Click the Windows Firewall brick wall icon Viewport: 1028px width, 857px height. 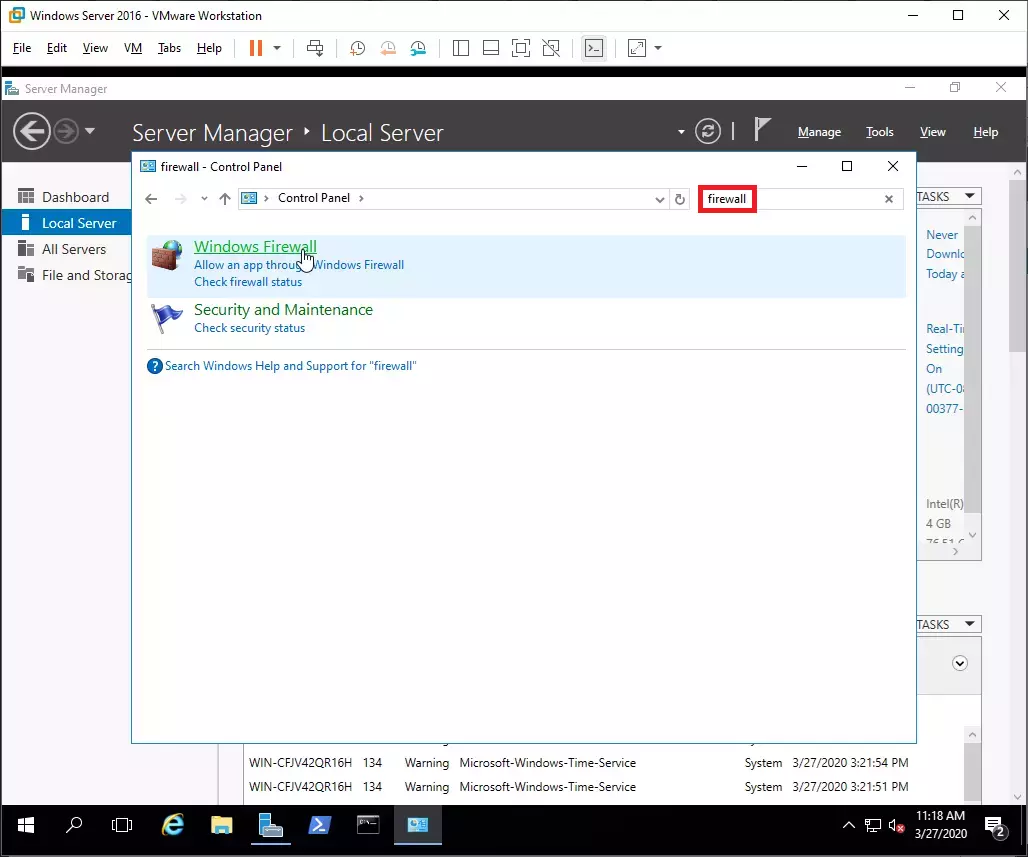pyautogui.click(x=167, y=255)
